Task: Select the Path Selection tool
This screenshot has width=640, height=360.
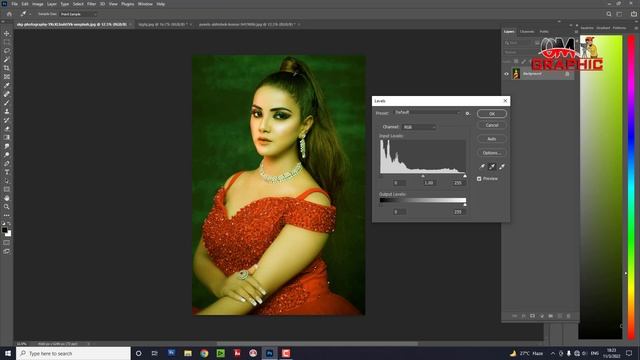Action: click(x=7, y=181)
